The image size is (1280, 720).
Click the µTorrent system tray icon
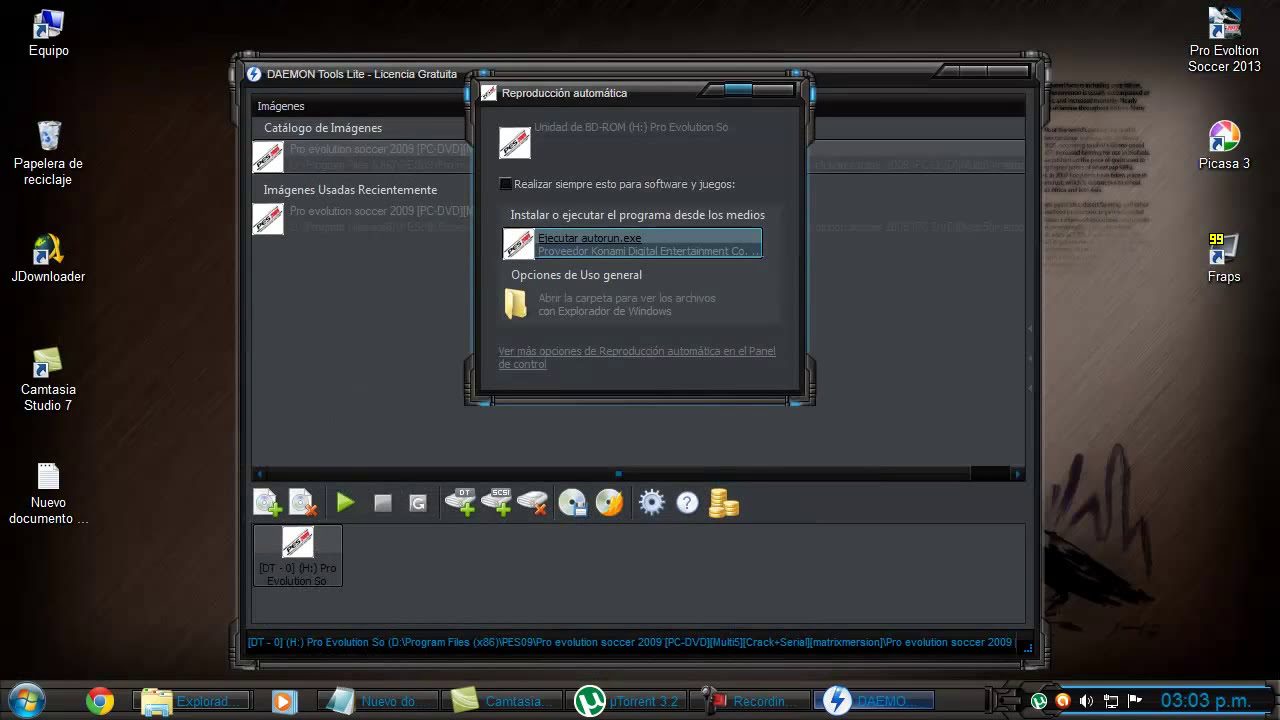[x=1039, y=701]
